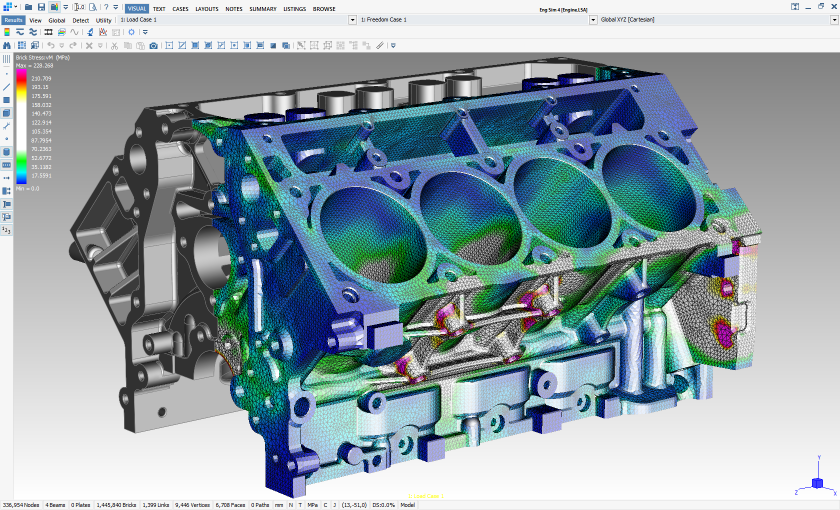Screen dimensions: 840x510
Task: Click the Save disk icon
Action: click(x=41, y=7)
